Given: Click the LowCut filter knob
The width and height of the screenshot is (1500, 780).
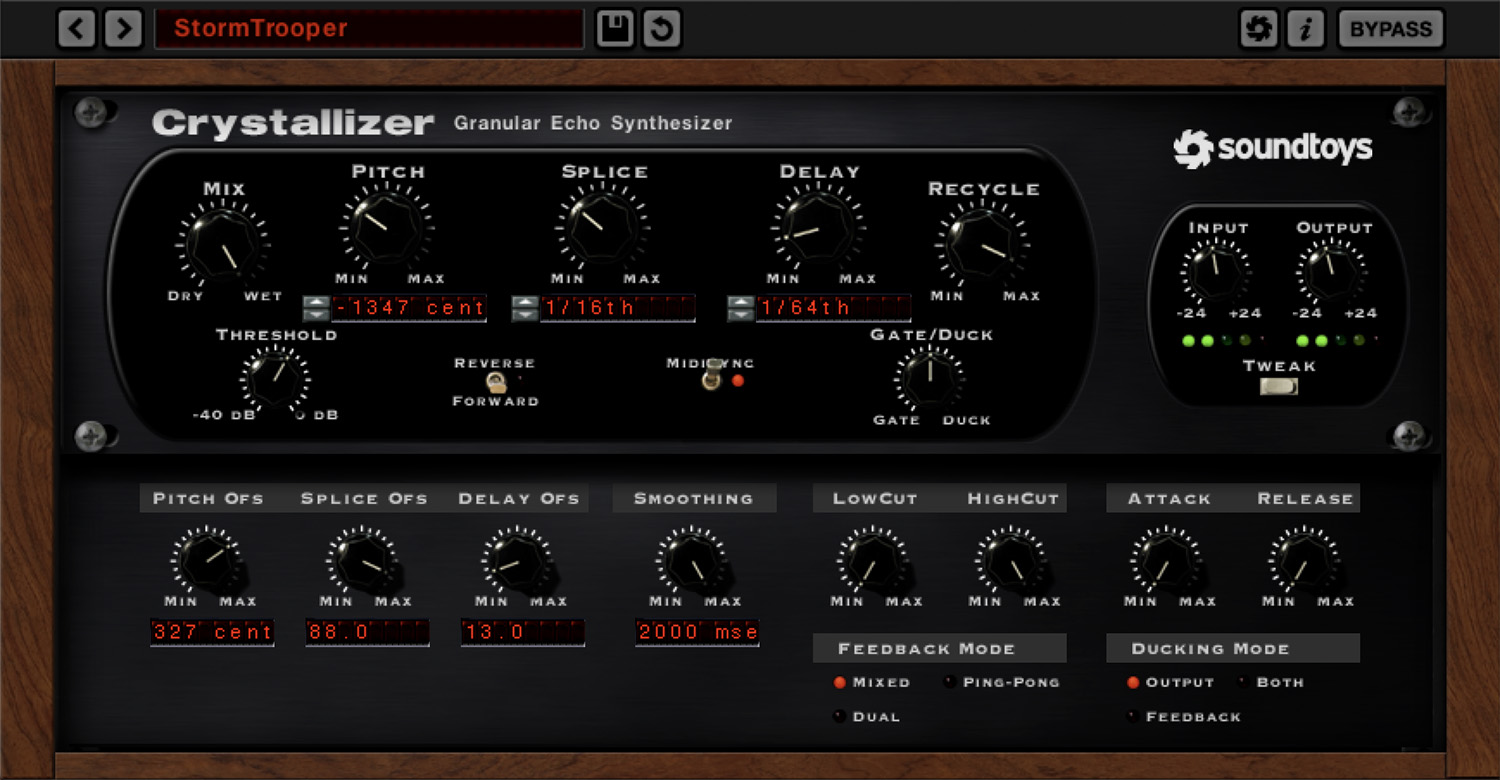Looking at the screenshot, I should (873, 561).
